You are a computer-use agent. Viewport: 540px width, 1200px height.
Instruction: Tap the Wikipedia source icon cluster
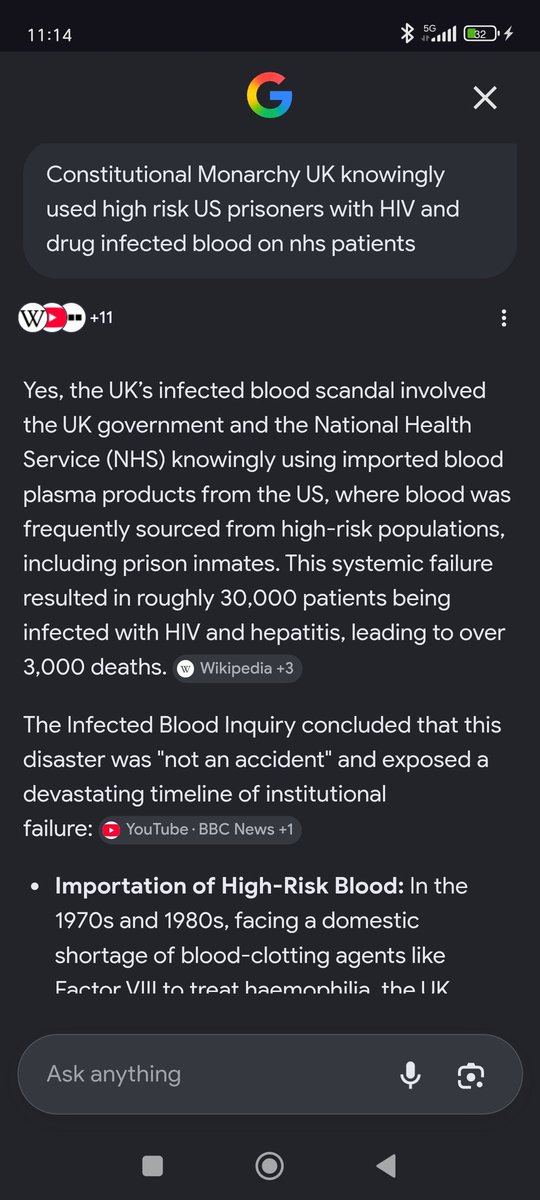click(32, 318)
